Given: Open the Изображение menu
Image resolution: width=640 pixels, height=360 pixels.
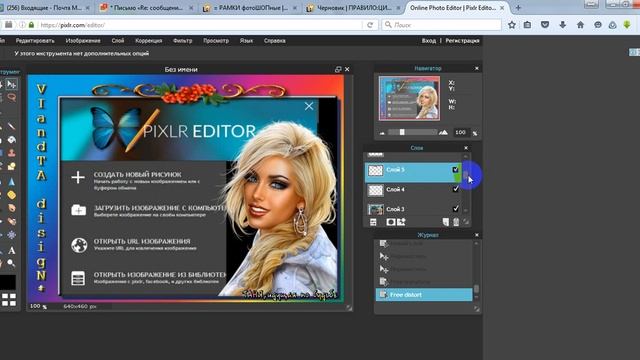Looking at the screenshot, I should click(83, 41).
